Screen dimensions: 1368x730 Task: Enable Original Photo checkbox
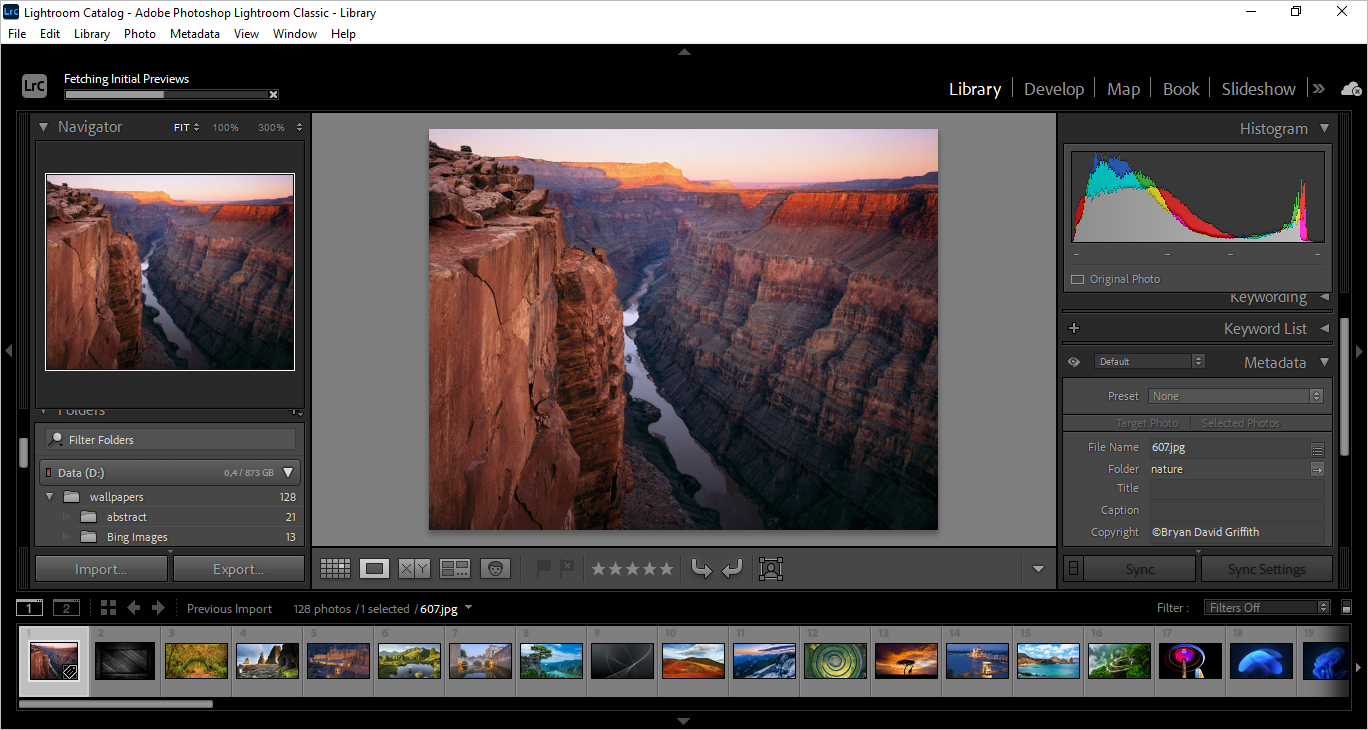pyautogui.click(x=1077, y=280)
